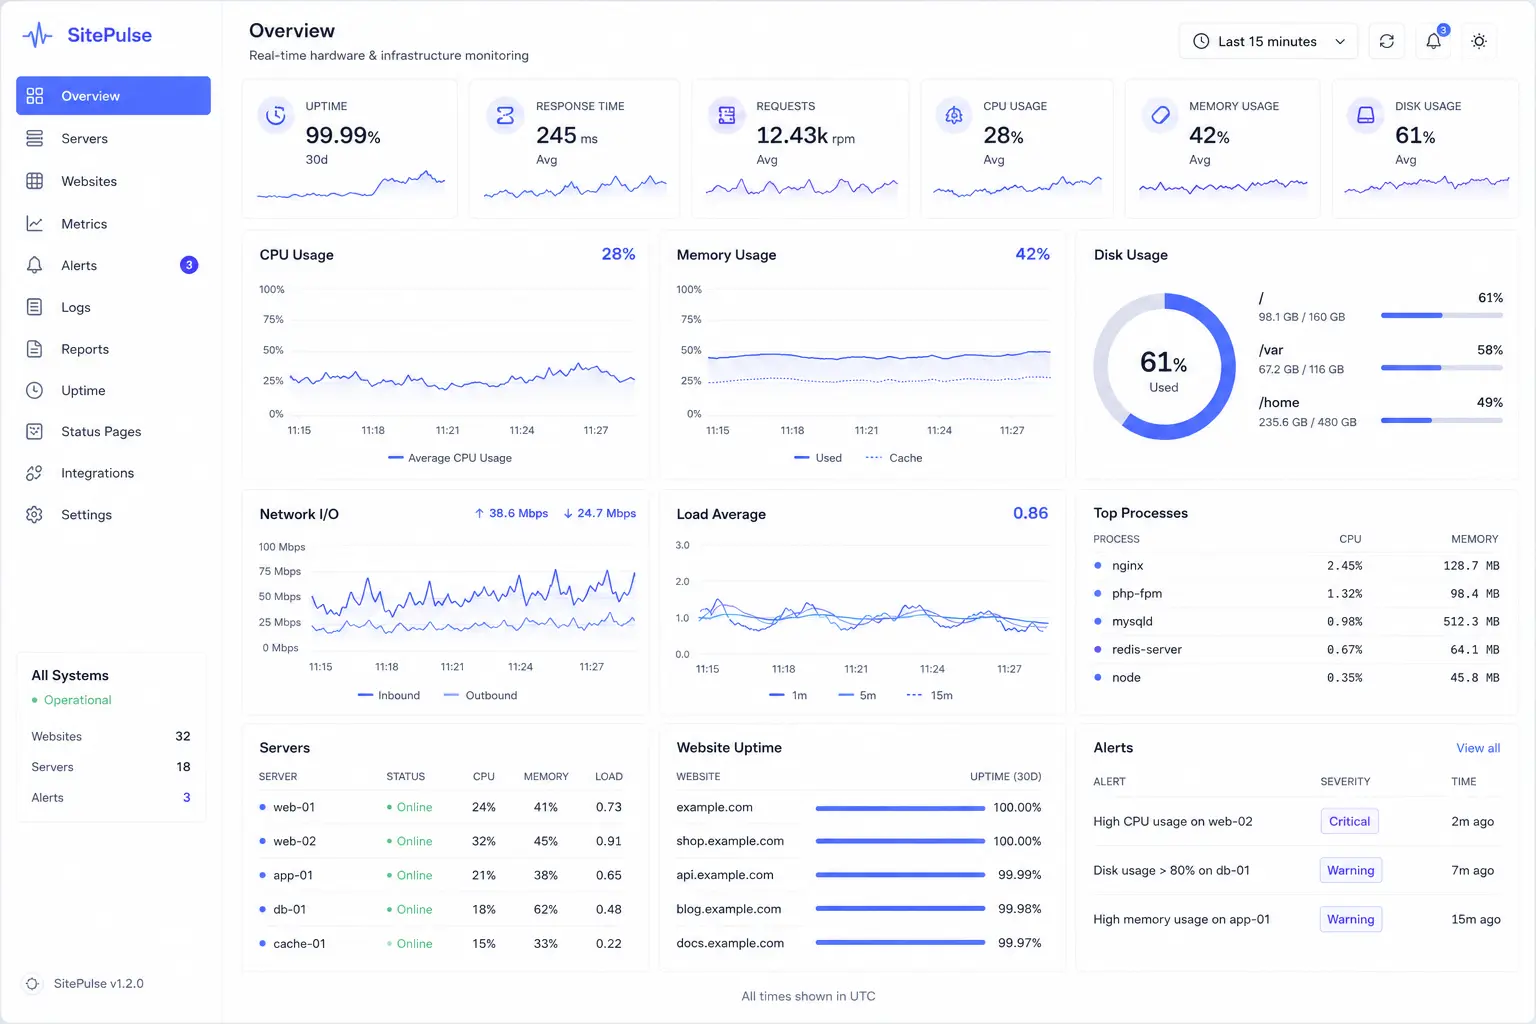Click the redis-server process name
This screenshot has width=1536, height=1024.
point(1147,649)
